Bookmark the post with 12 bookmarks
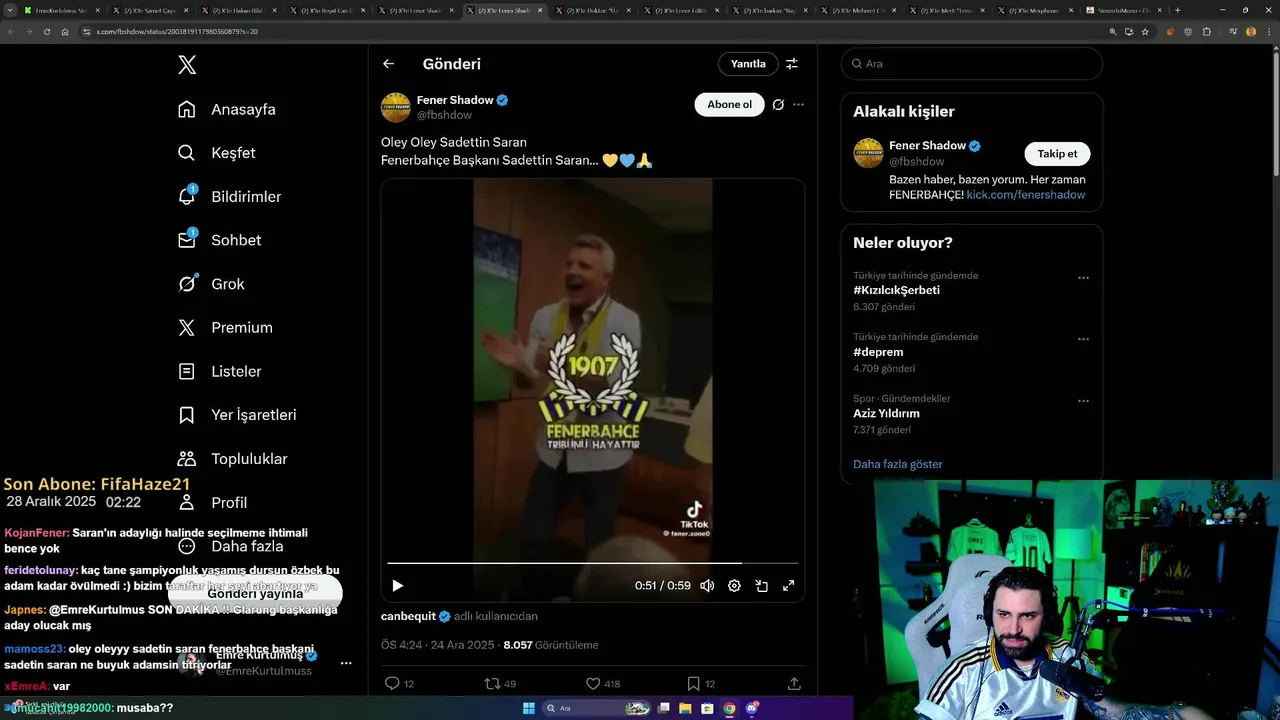 pos(693,684)
